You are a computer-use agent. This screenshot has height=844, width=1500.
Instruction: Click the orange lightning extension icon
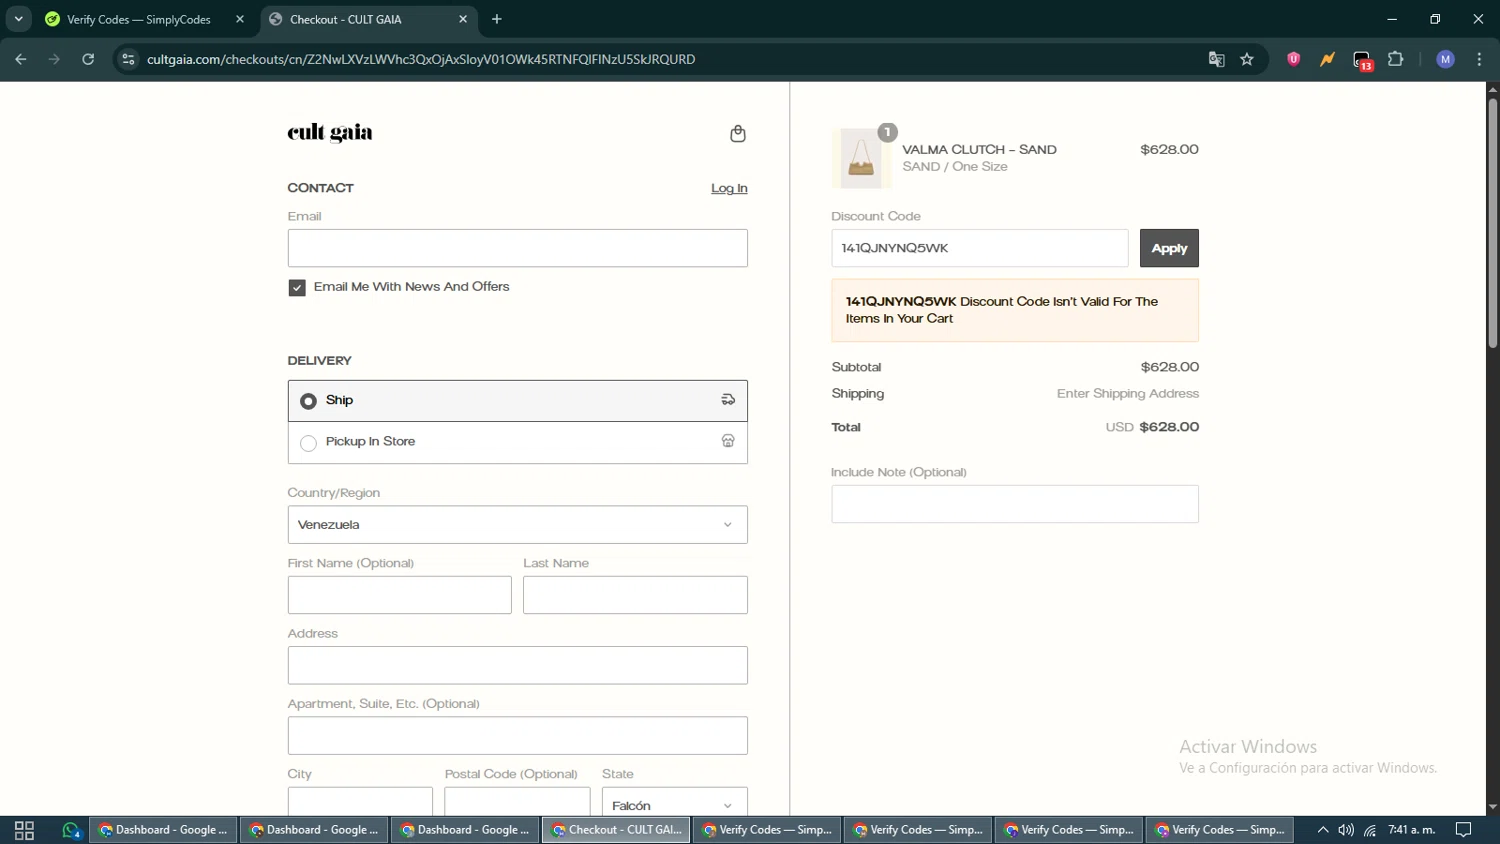1327,59
